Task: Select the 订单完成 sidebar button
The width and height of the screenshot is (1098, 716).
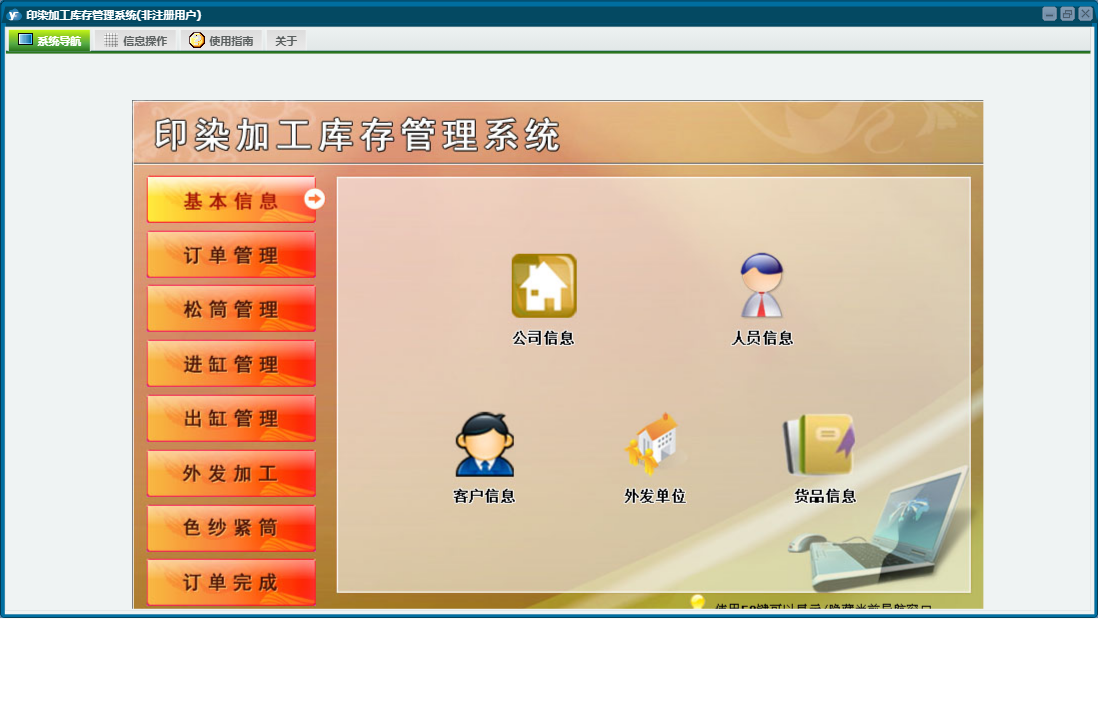Action: point(231,582)
